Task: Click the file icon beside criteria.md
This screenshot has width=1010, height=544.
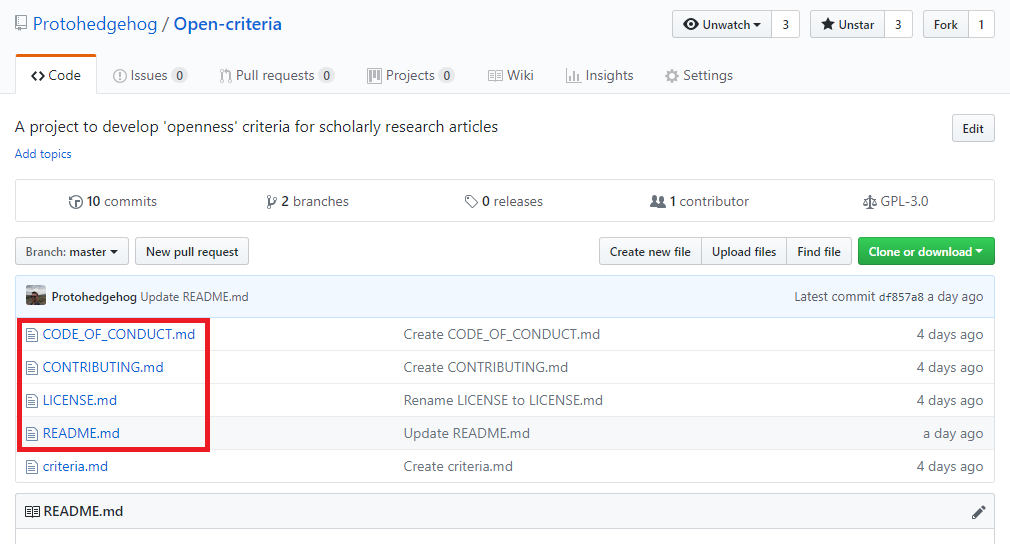Action: (x=32, y=467)
